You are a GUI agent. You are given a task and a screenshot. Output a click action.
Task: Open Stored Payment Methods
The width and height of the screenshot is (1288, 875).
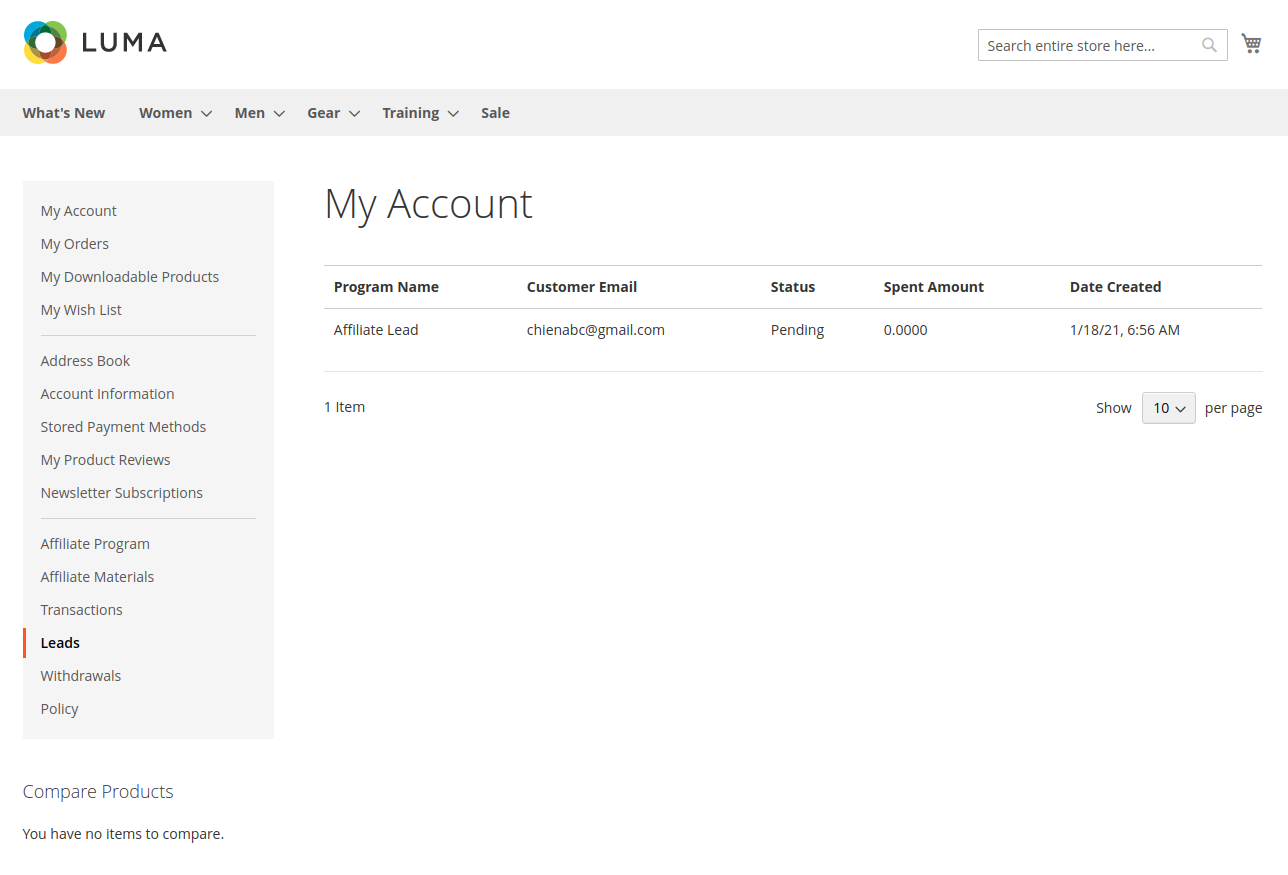click(x=123, y=427)
